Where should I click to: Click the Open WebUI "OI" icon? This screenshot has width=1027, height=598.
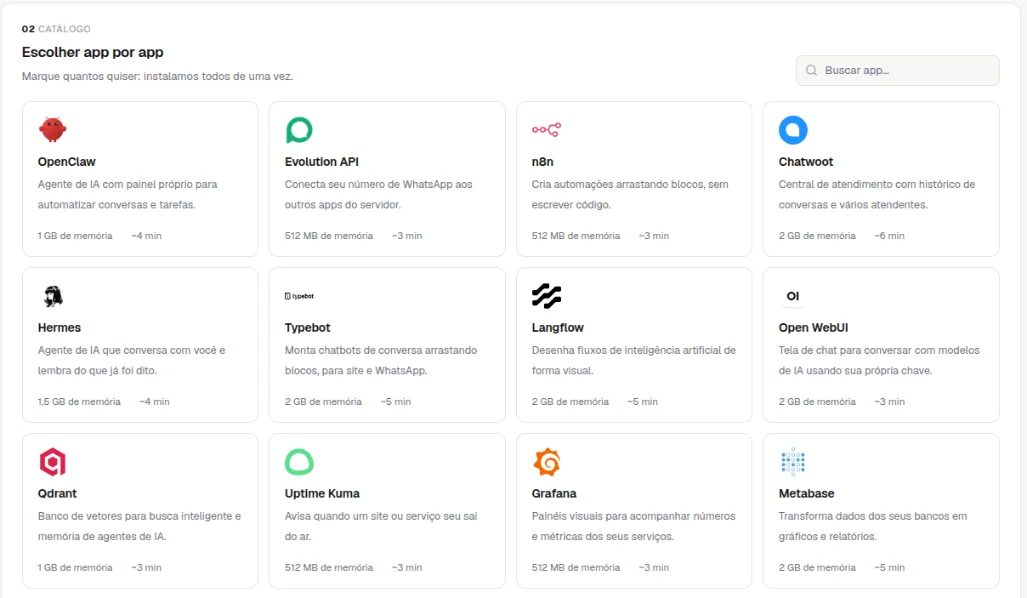point(793,296)
